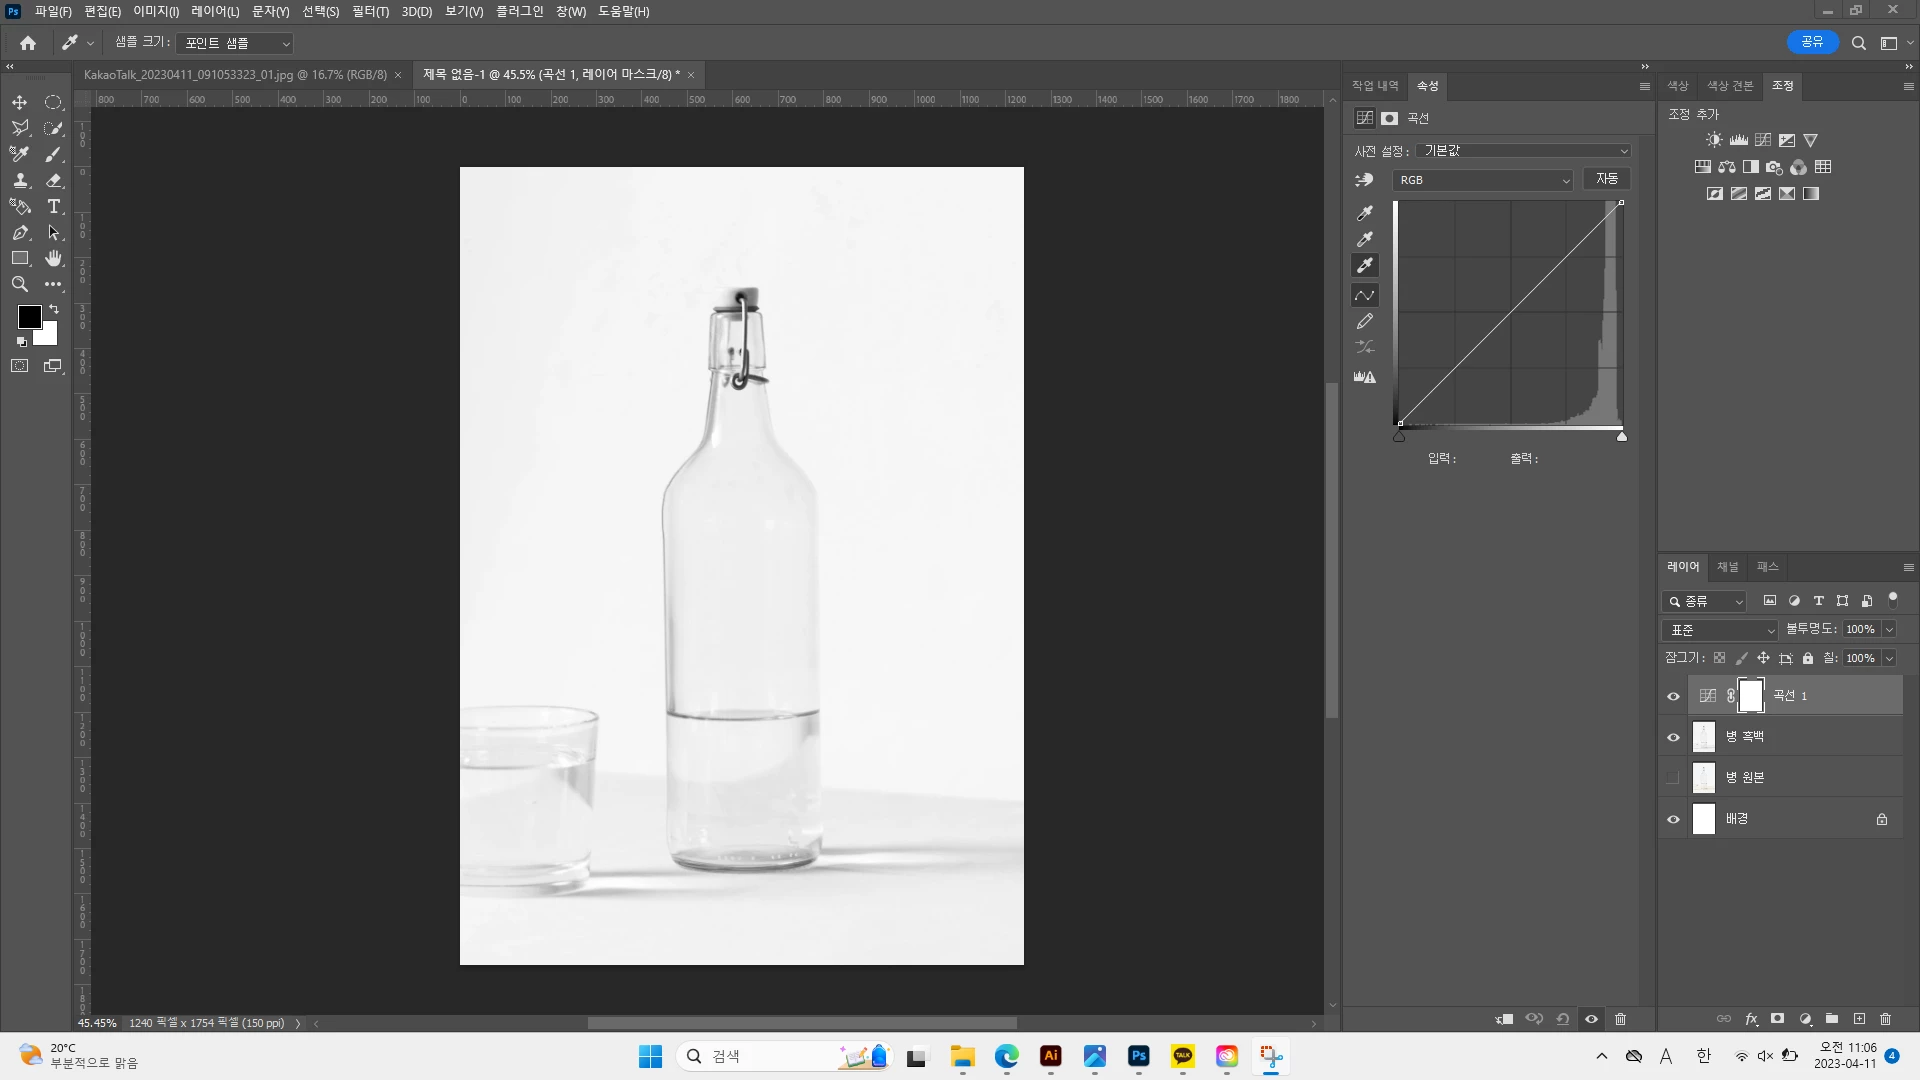The width and height of the screenshot is (1920, 1080).
Task: Show the 병 원본 layer
Action: [1673, 778]
